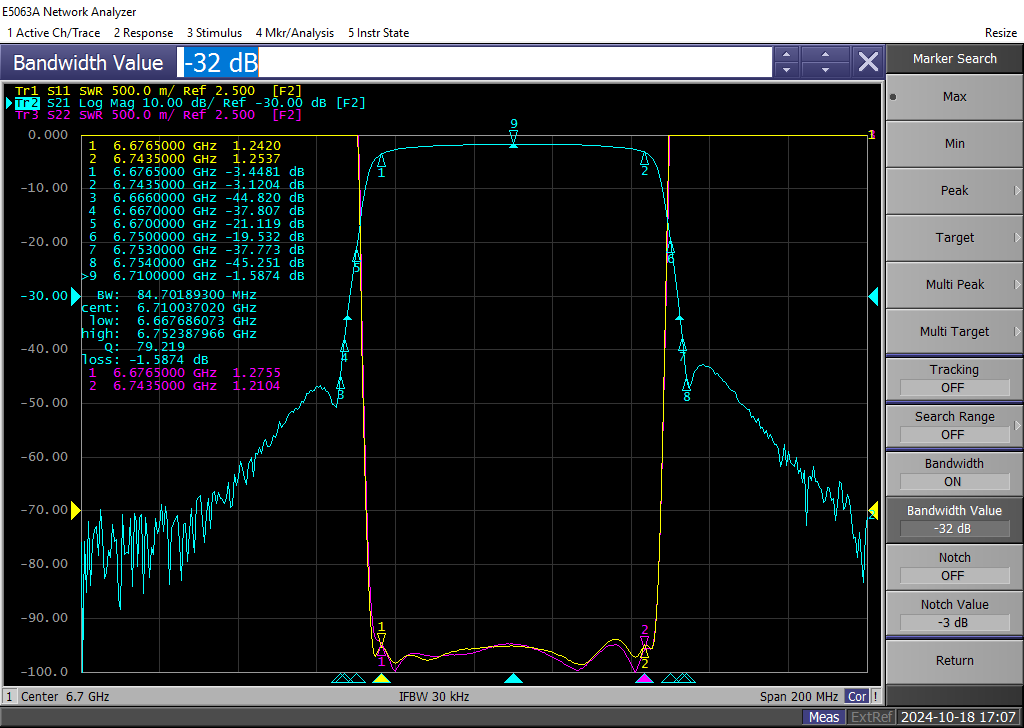Open the 4 Mkr/Analysis menu
This screenshot has height=728, width=1024.
click(x=294, y=33)
